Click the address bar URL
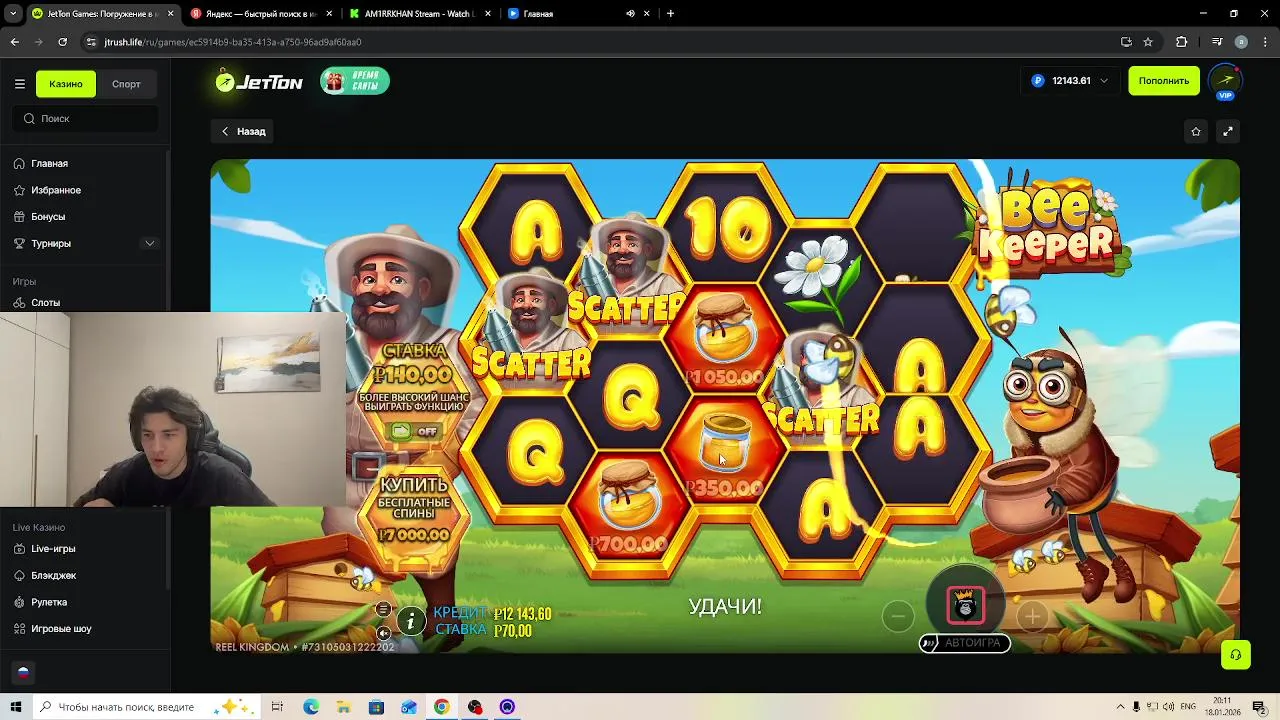 click(x=233, y=42)
